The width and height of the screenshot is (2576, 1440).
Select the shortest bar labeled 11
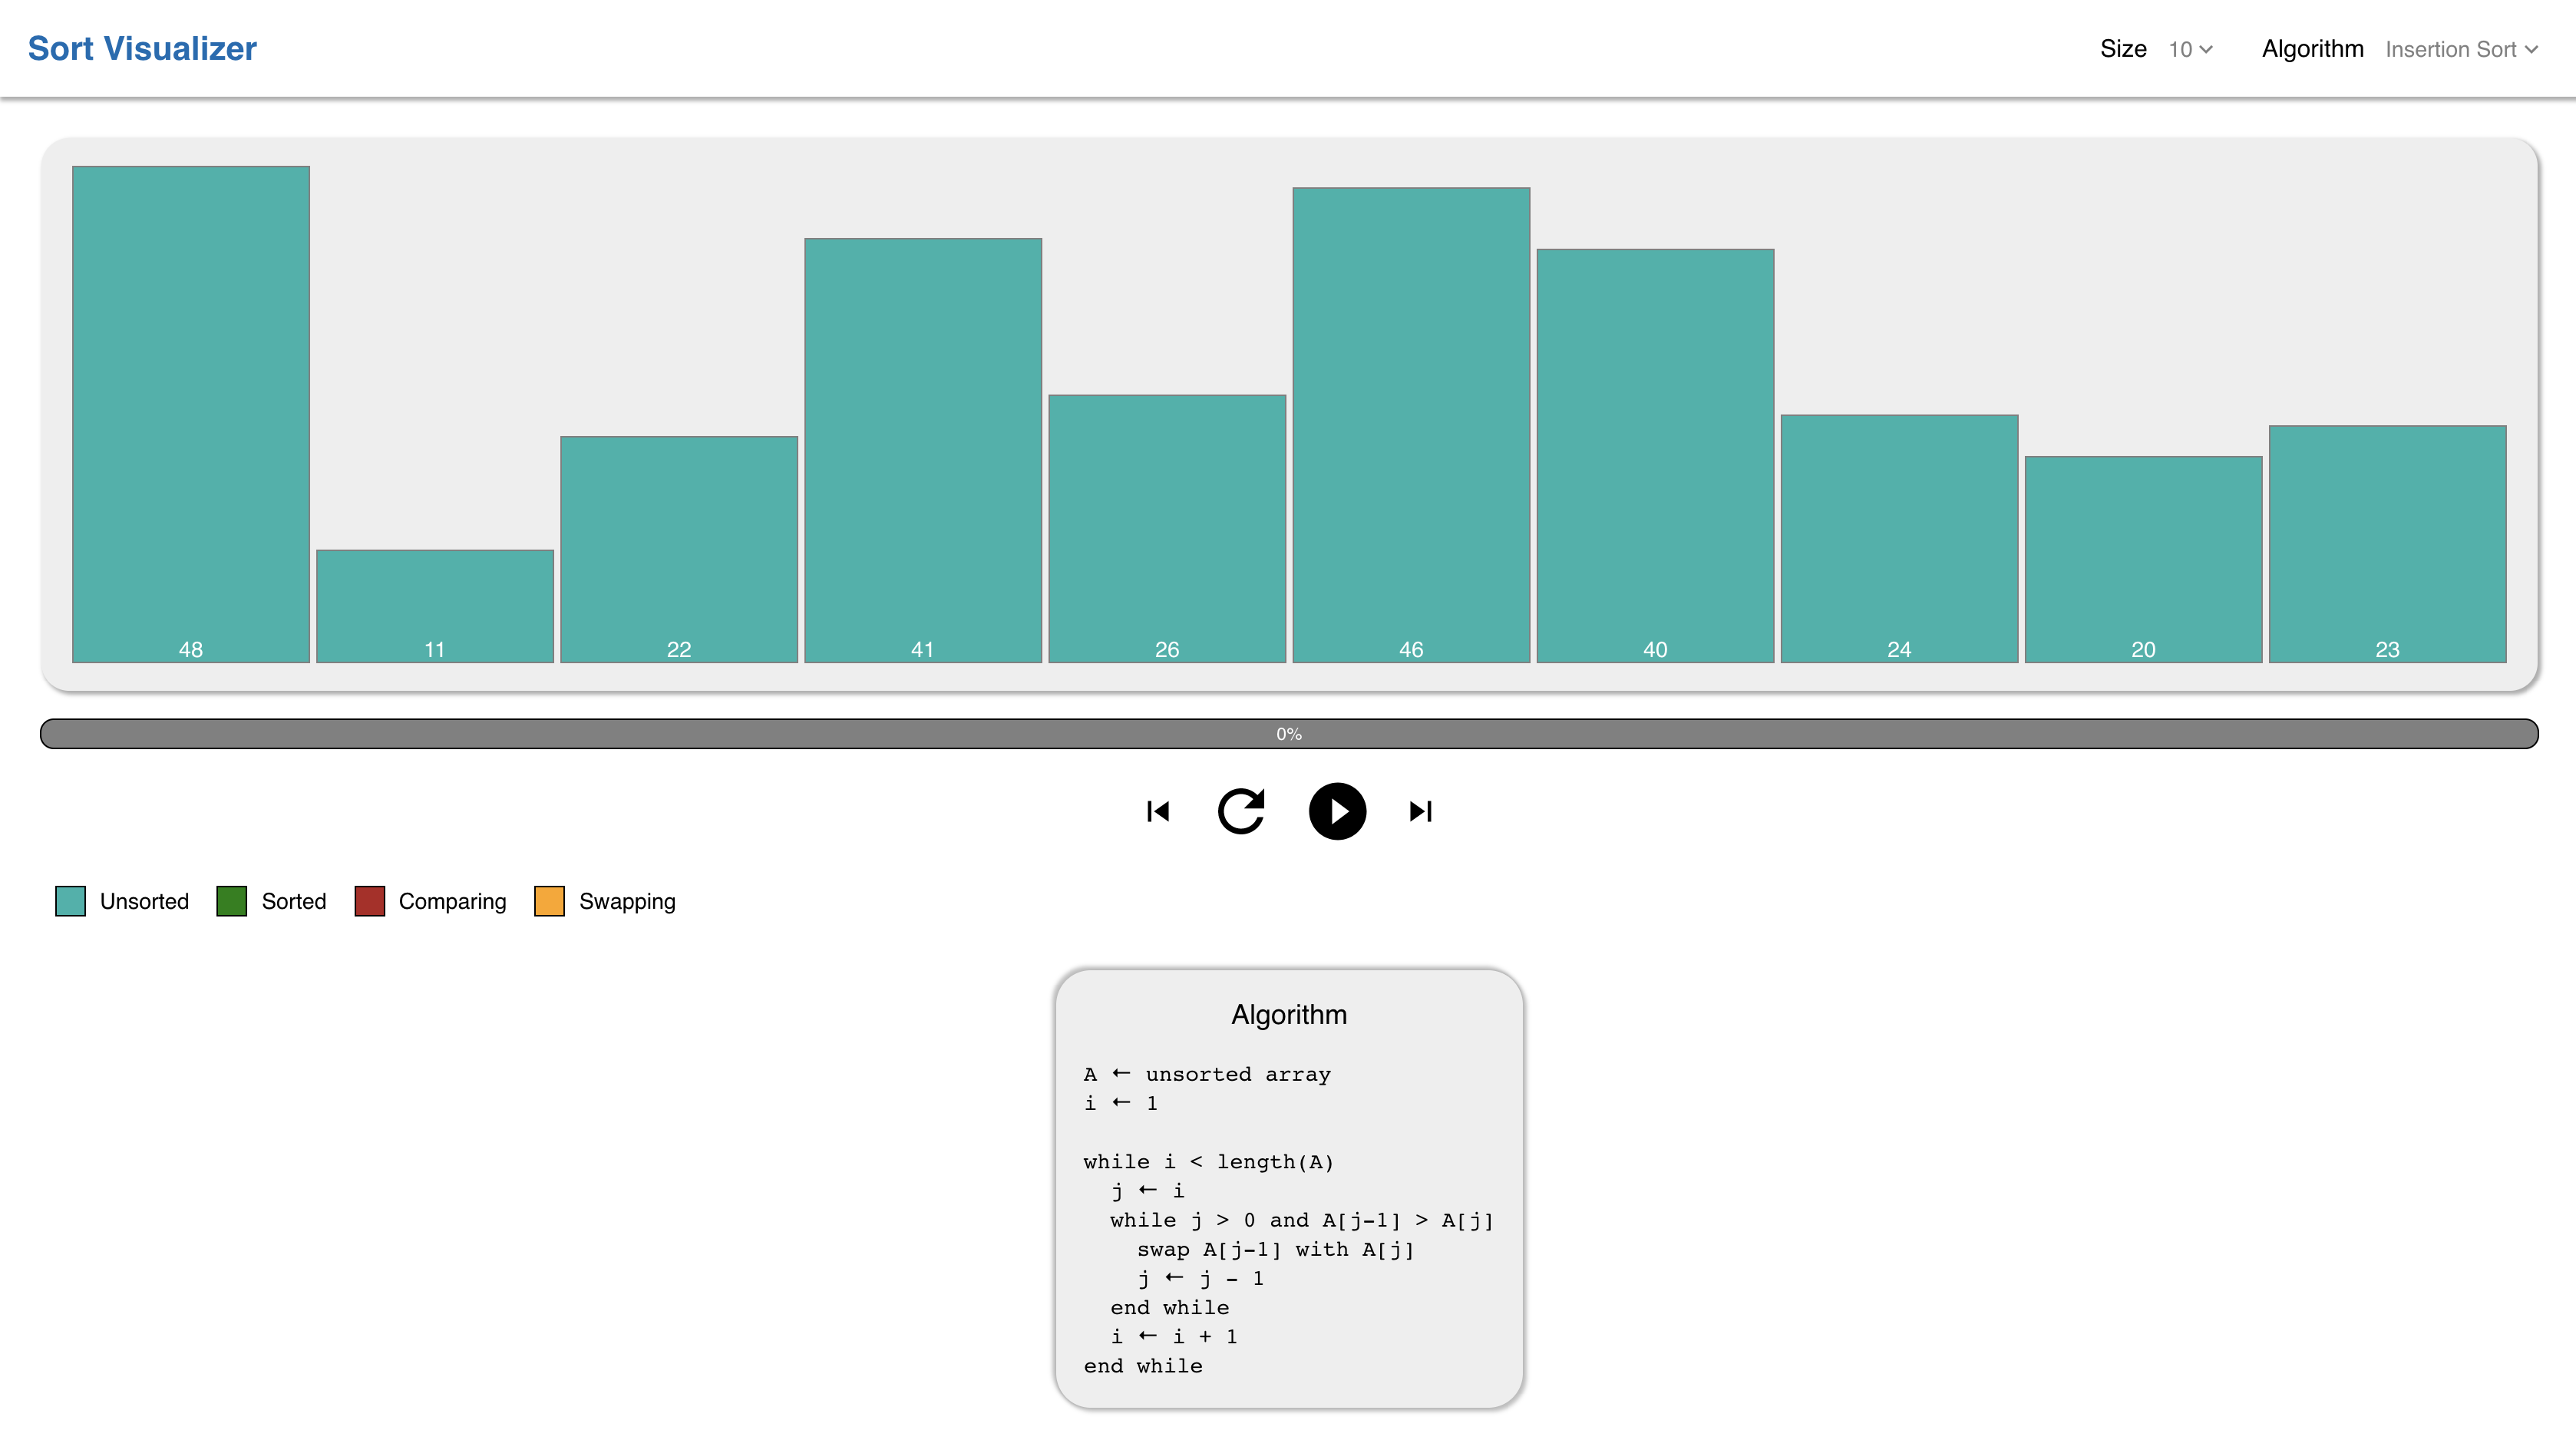[434, 606]
